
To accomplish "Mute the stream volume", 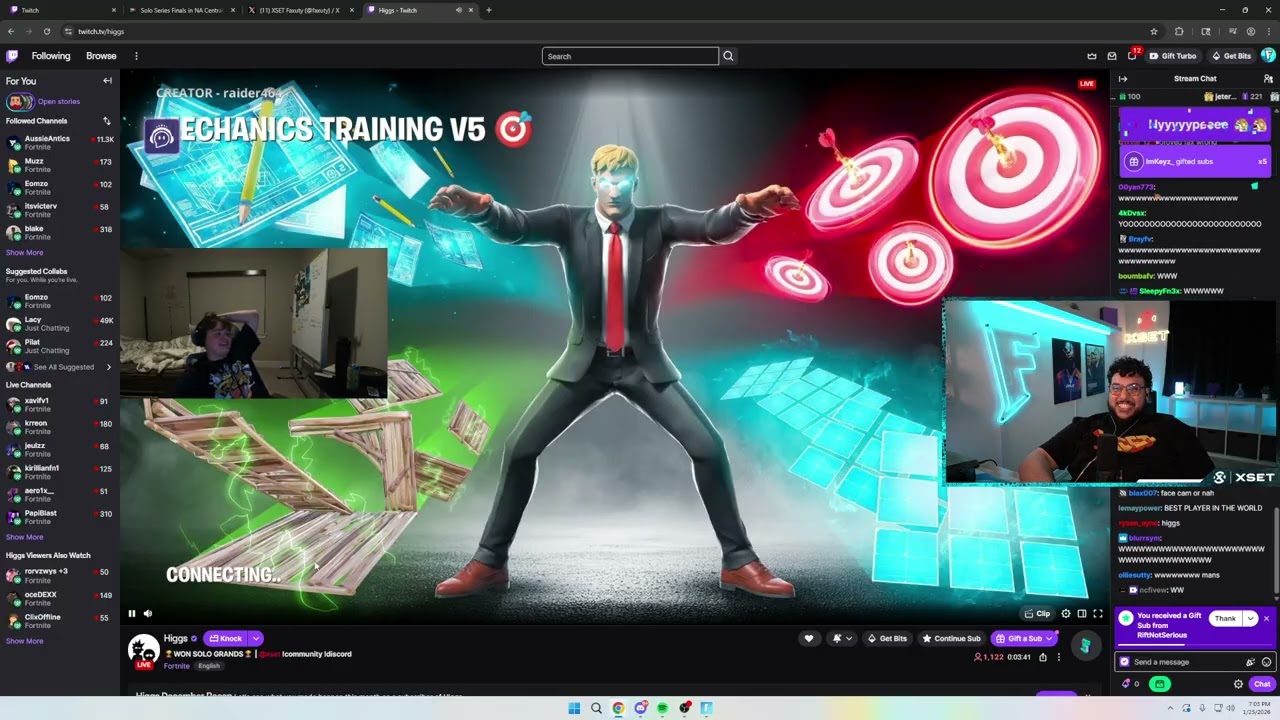I will pos(148,614).
